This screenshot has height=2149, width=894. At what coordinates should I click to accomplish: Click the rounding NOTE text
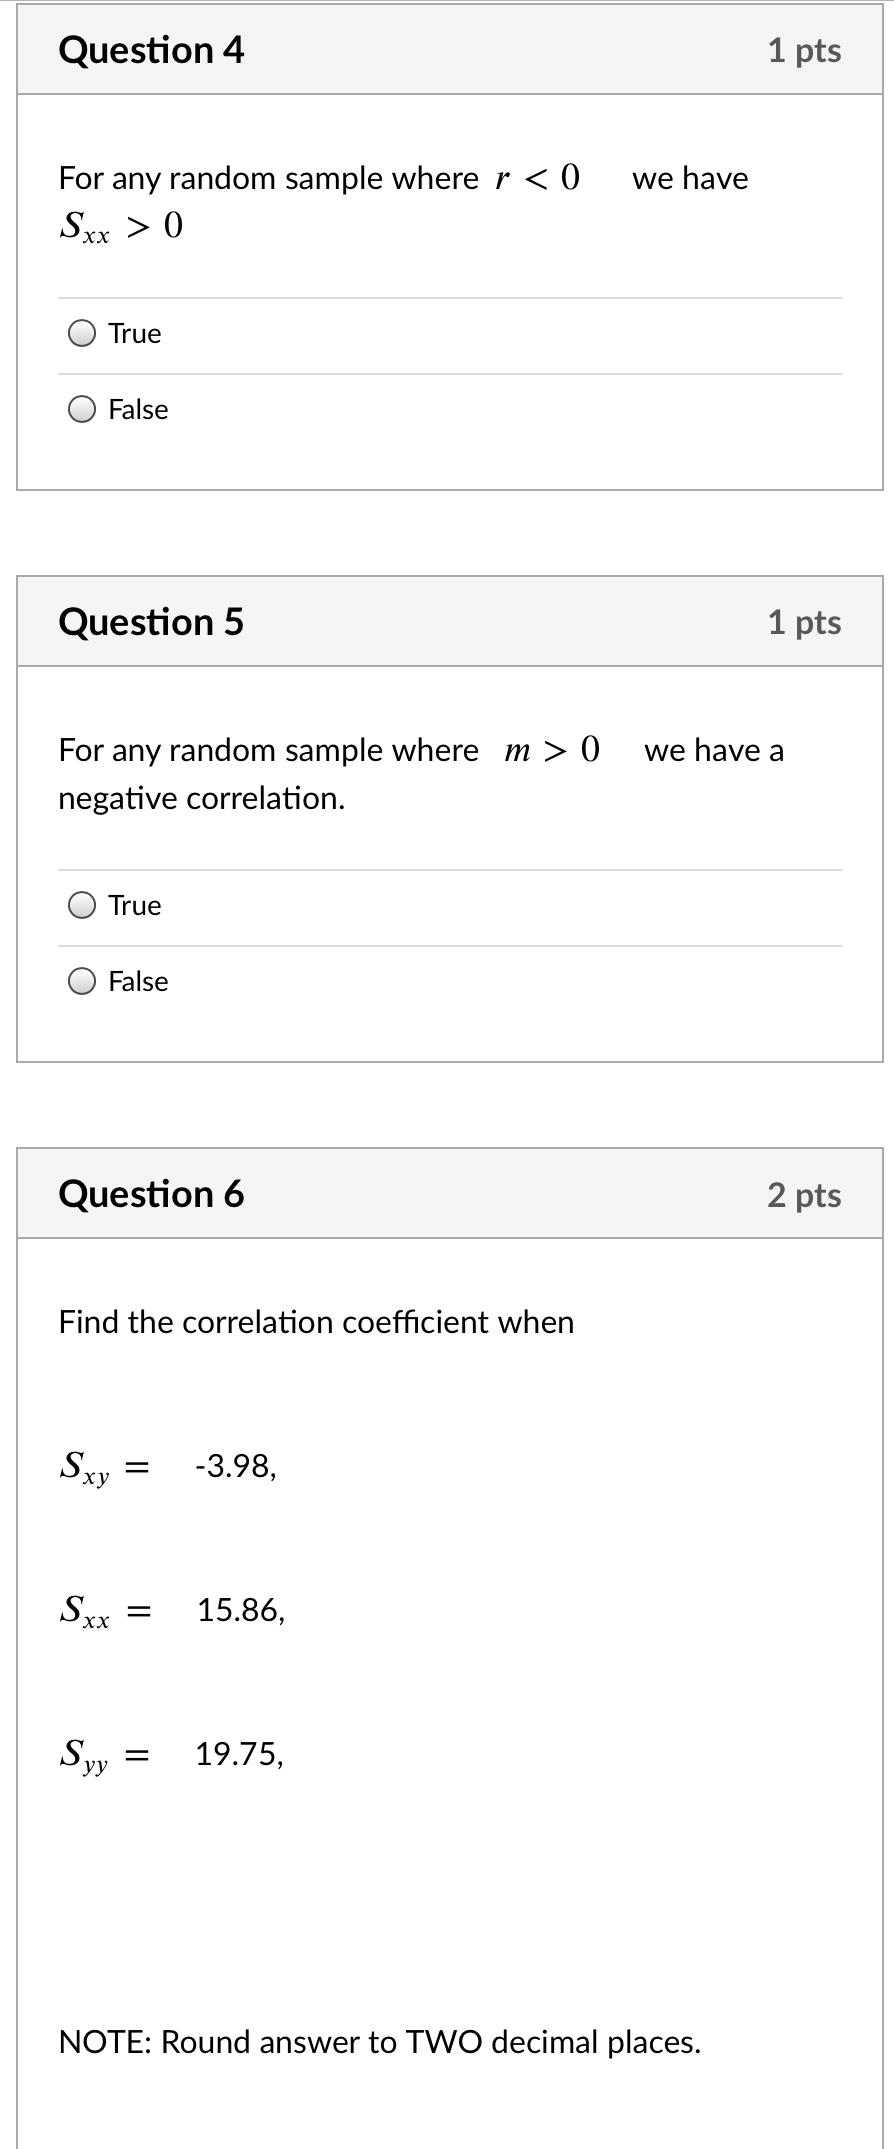click(380, 2041)
